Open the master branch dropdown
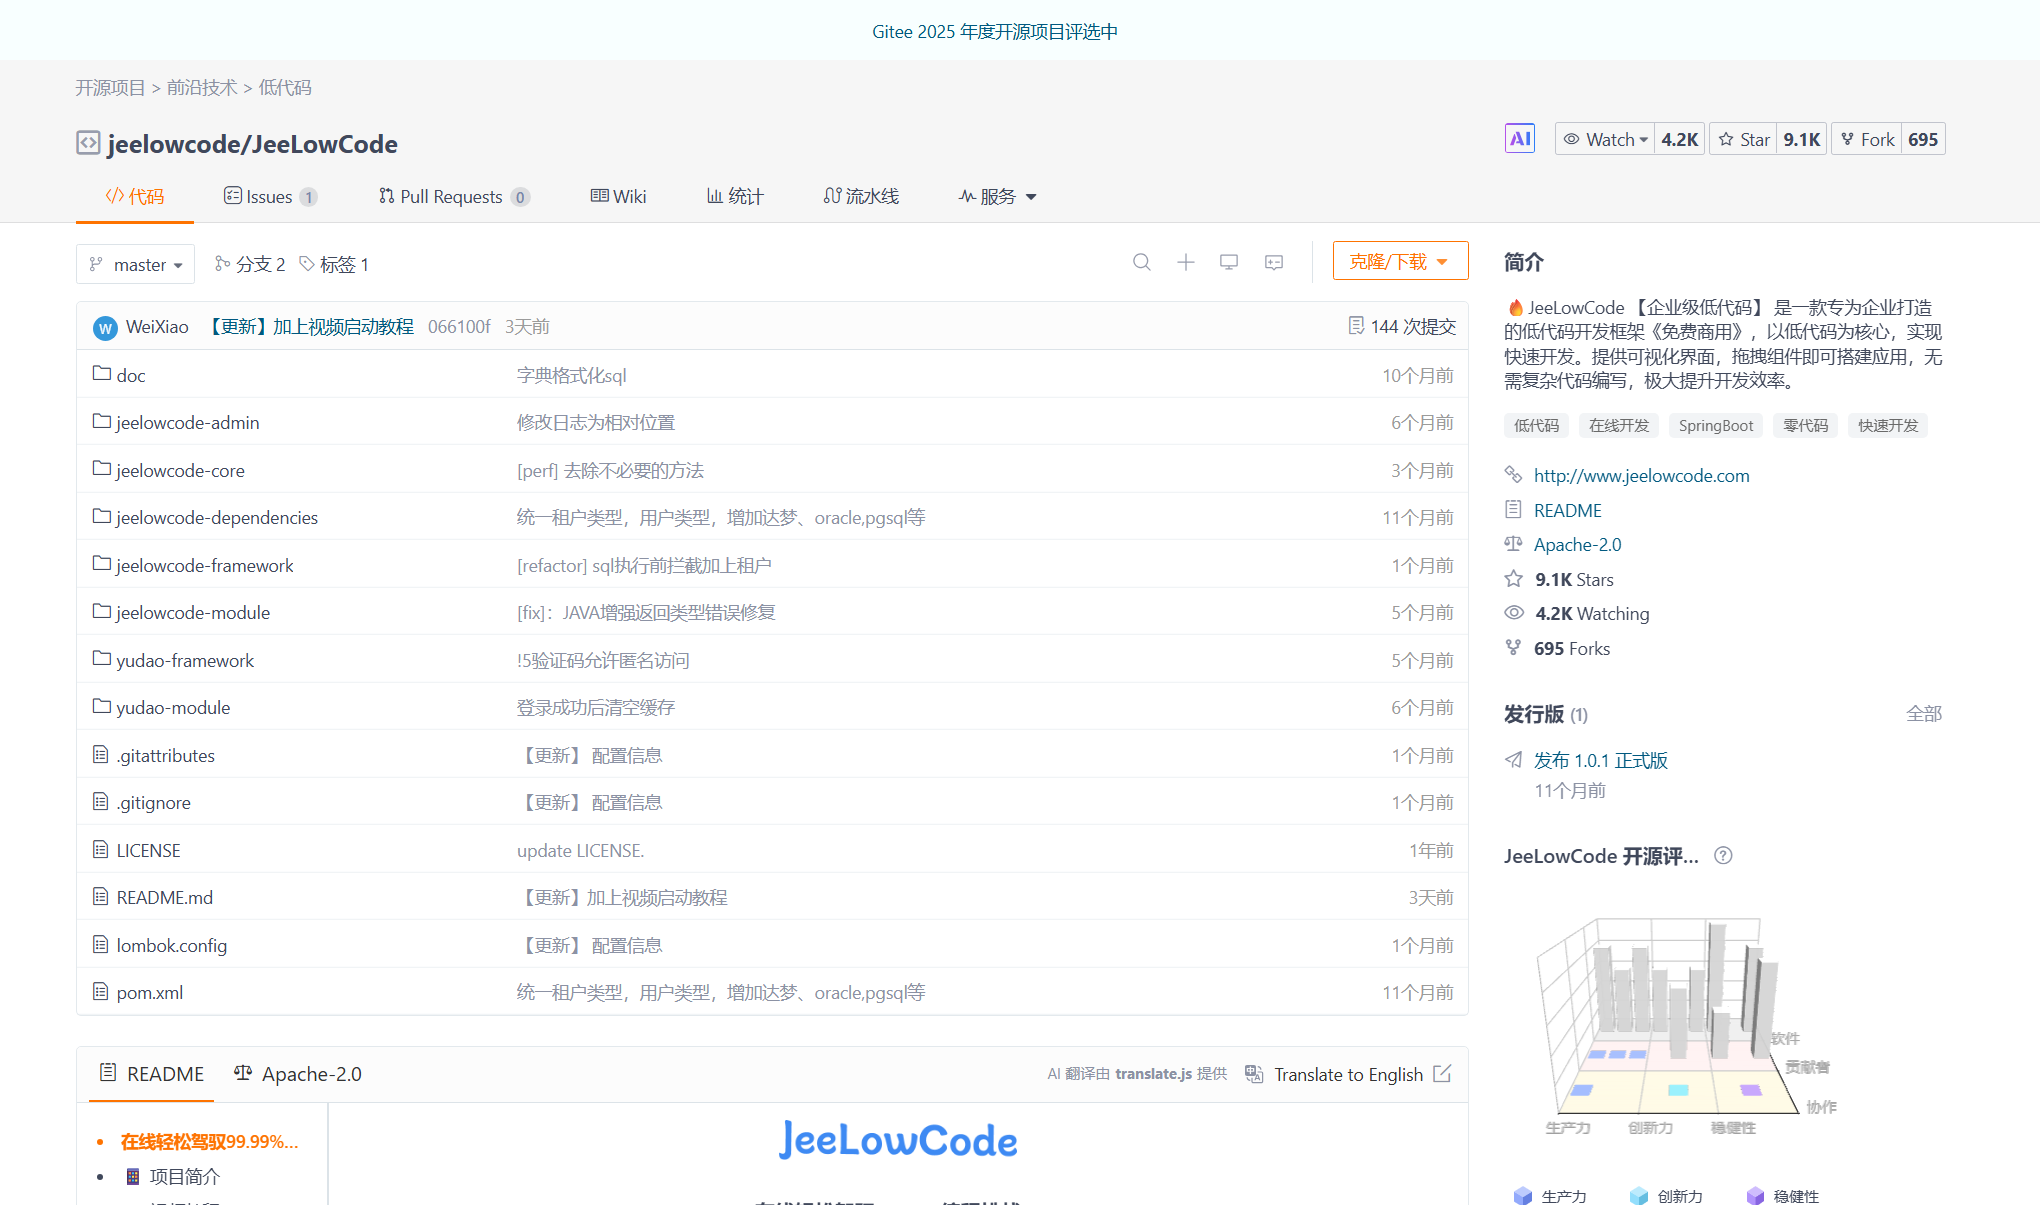 pos(135,264)
